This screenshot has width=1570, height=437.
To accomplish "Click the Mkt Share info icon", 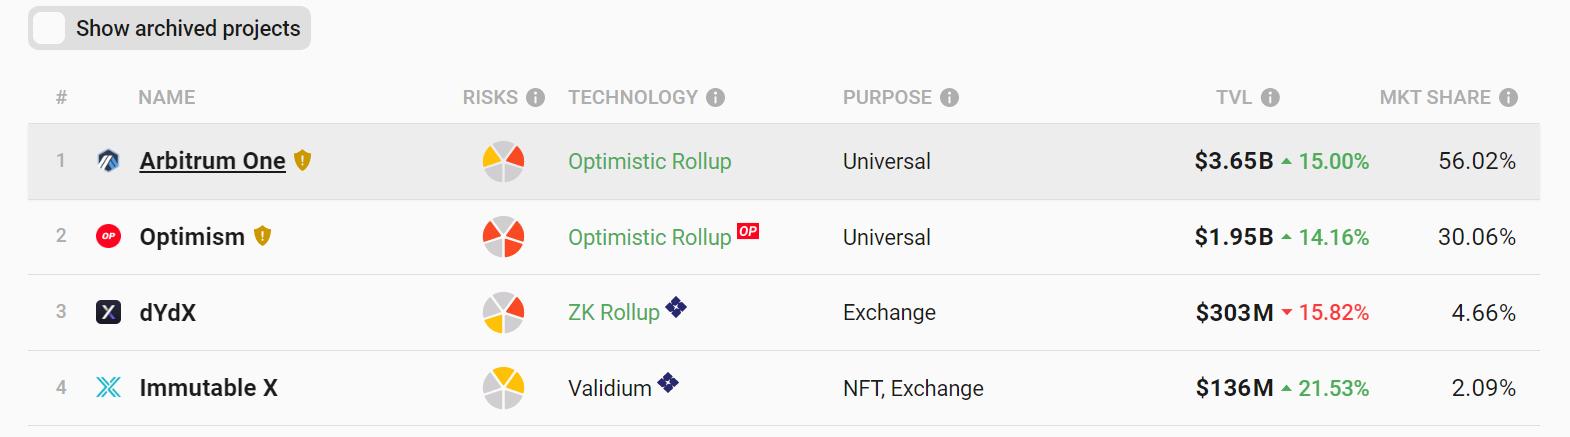I will click(x=1508, y=97).
